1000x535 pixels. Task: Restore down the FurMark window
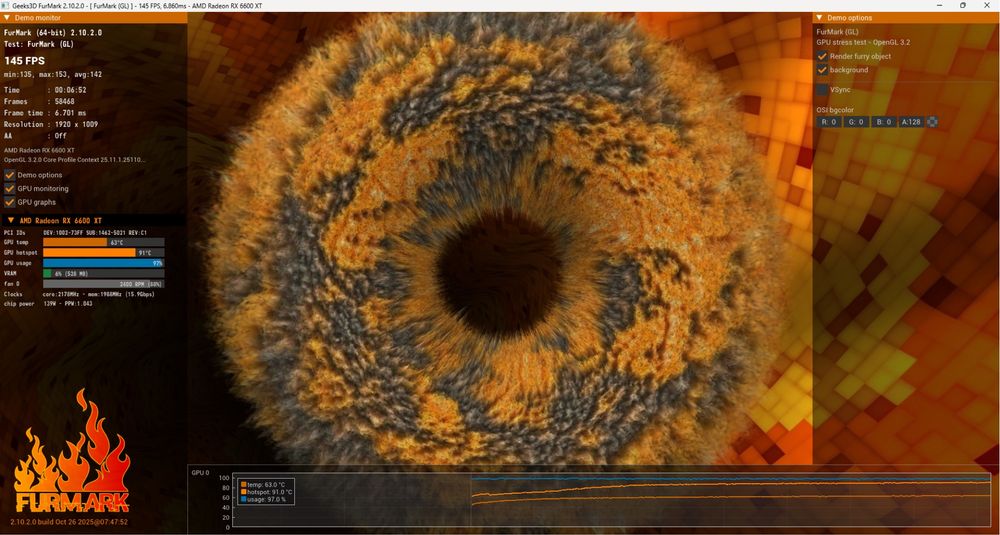963,5
